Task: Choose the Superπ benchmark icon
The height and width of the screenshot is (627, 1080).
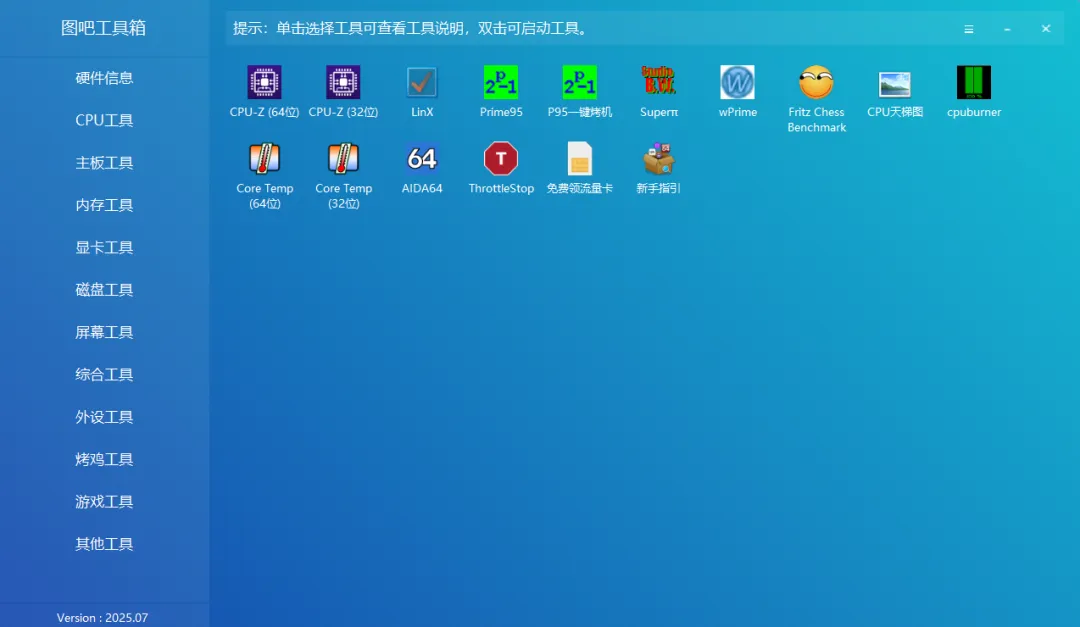Action: pos(658,81)
